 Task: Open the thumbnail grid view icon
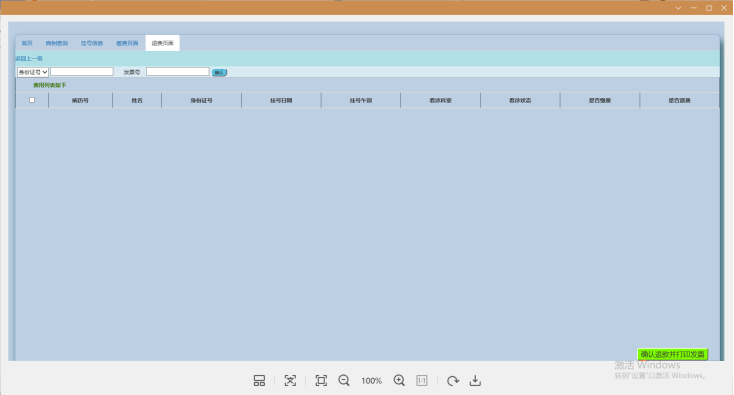coord(259,380)
